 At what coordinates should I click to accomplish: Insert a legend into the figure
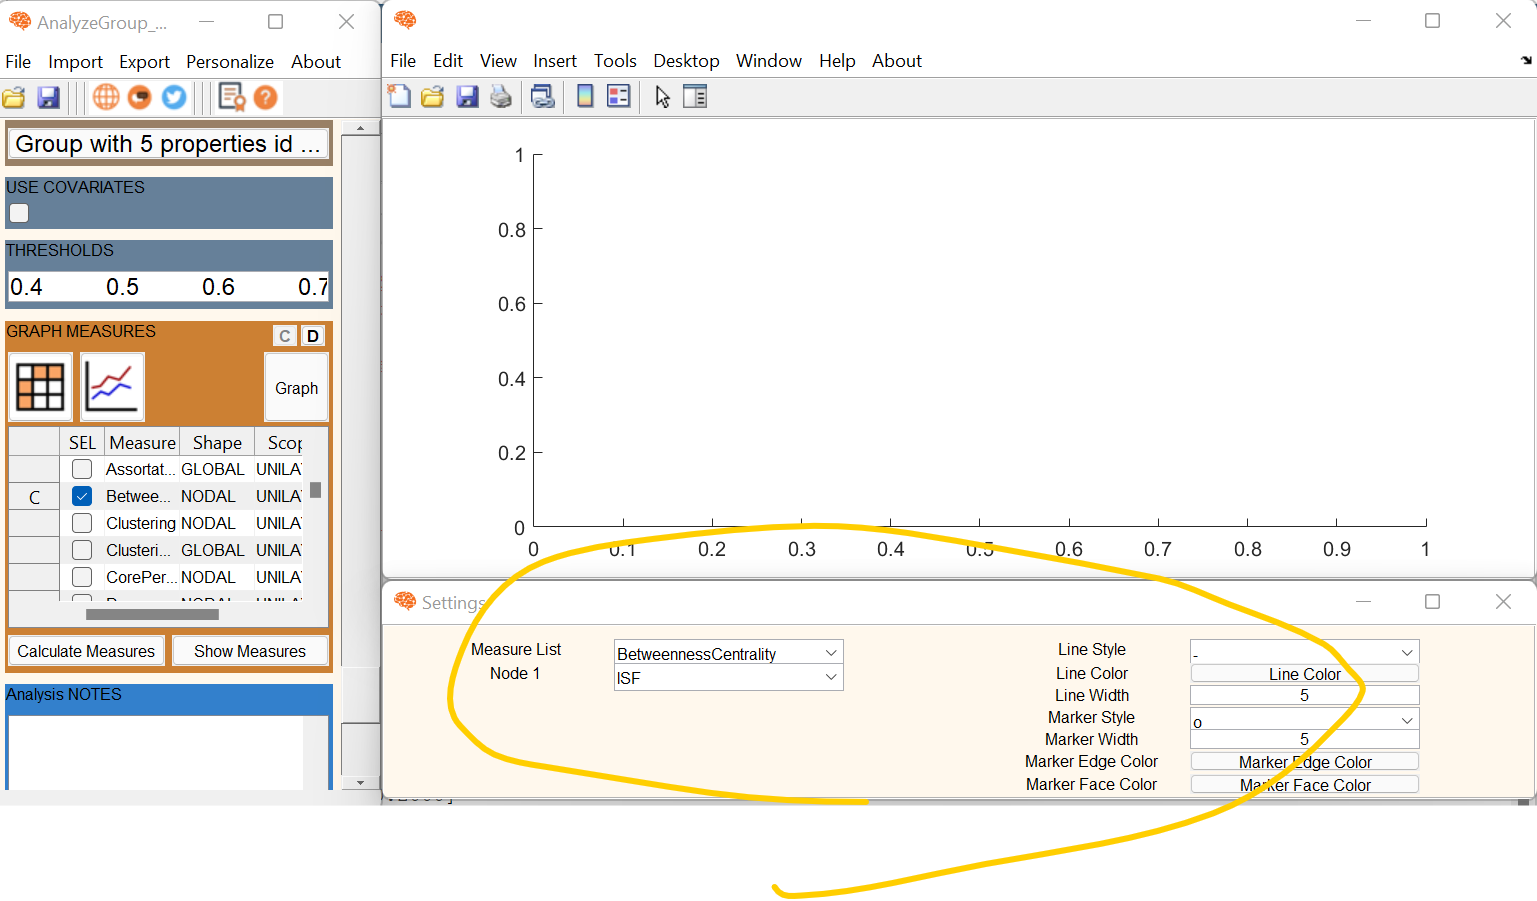(x=618, y=96)
